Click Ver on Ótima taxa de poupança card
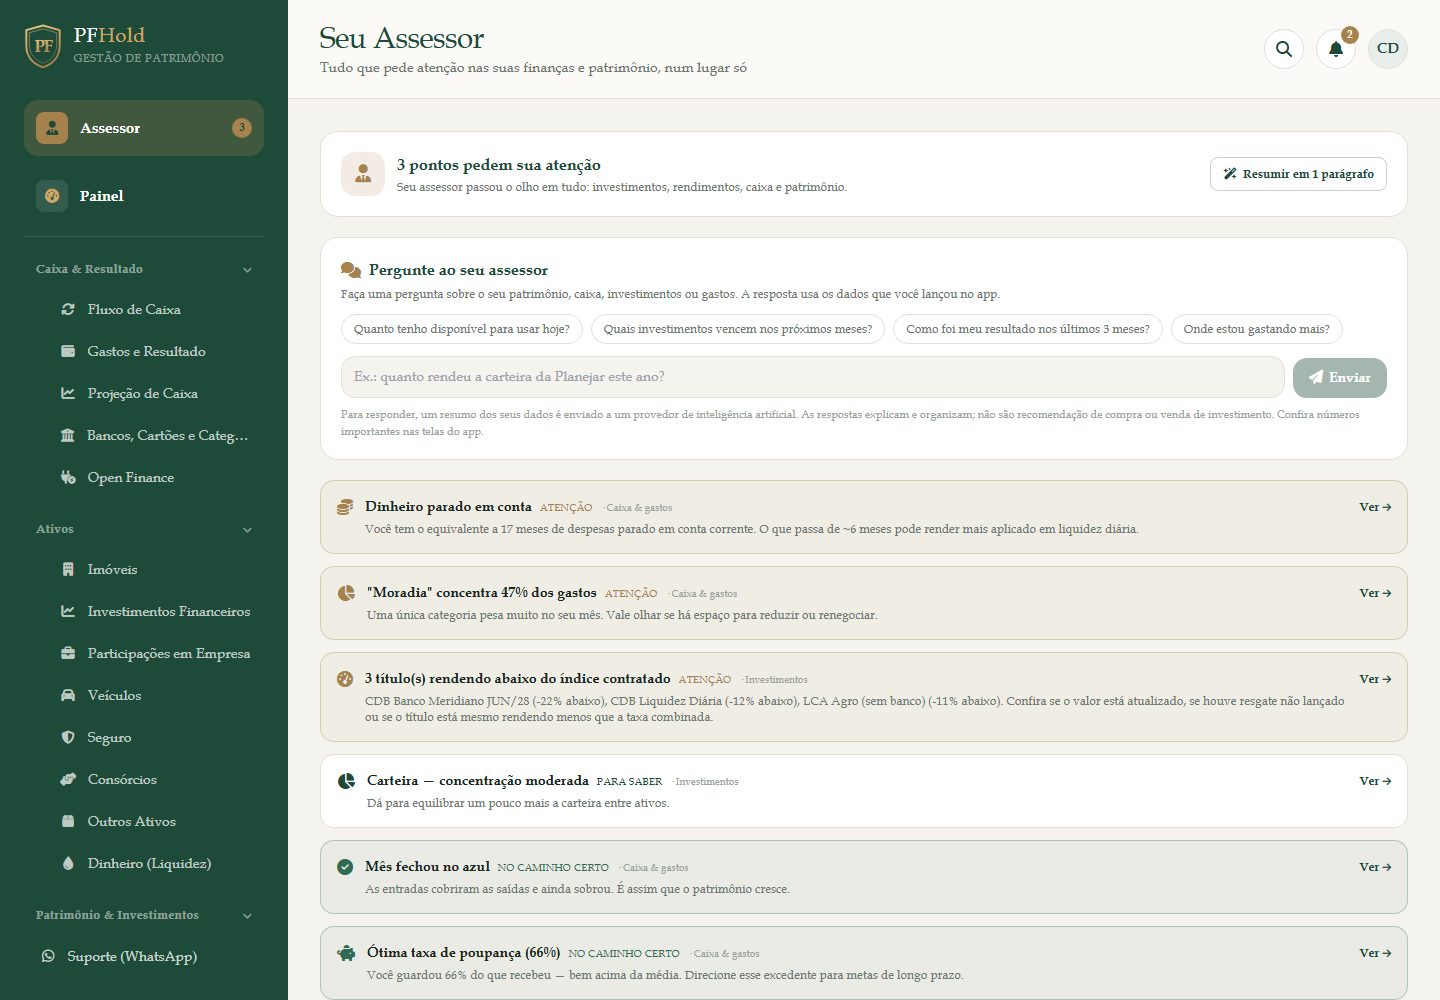This screenshot has width=1440, height=1000. pyautogui.click(x=1375, y=953)
